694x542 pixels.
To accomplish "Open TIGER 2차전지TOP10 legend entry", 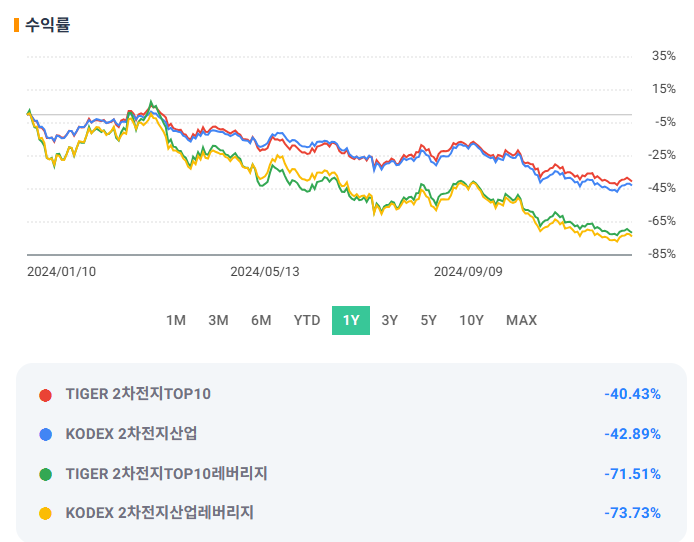I will (x=138, y=394).
